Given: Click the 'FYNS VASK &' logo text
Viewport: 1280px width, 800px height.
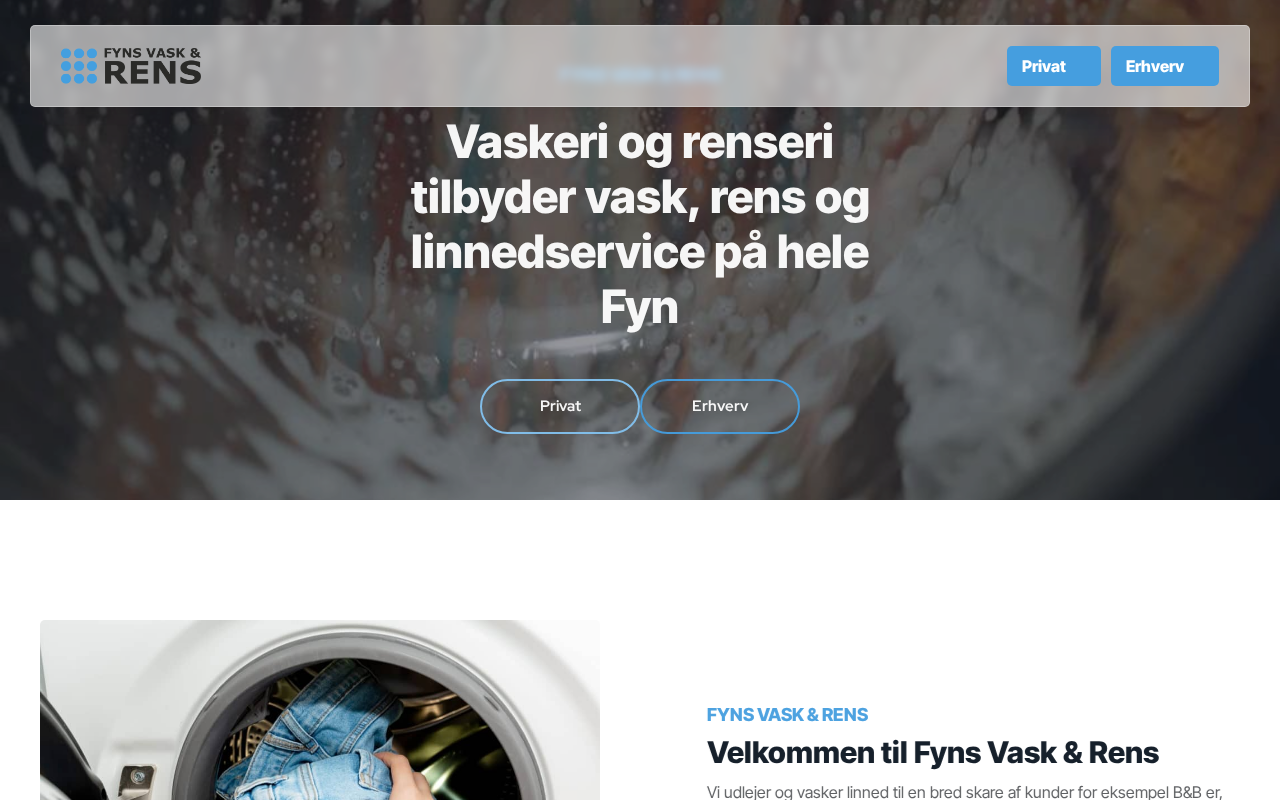Looking at the screenshot, I should (152, 53).
